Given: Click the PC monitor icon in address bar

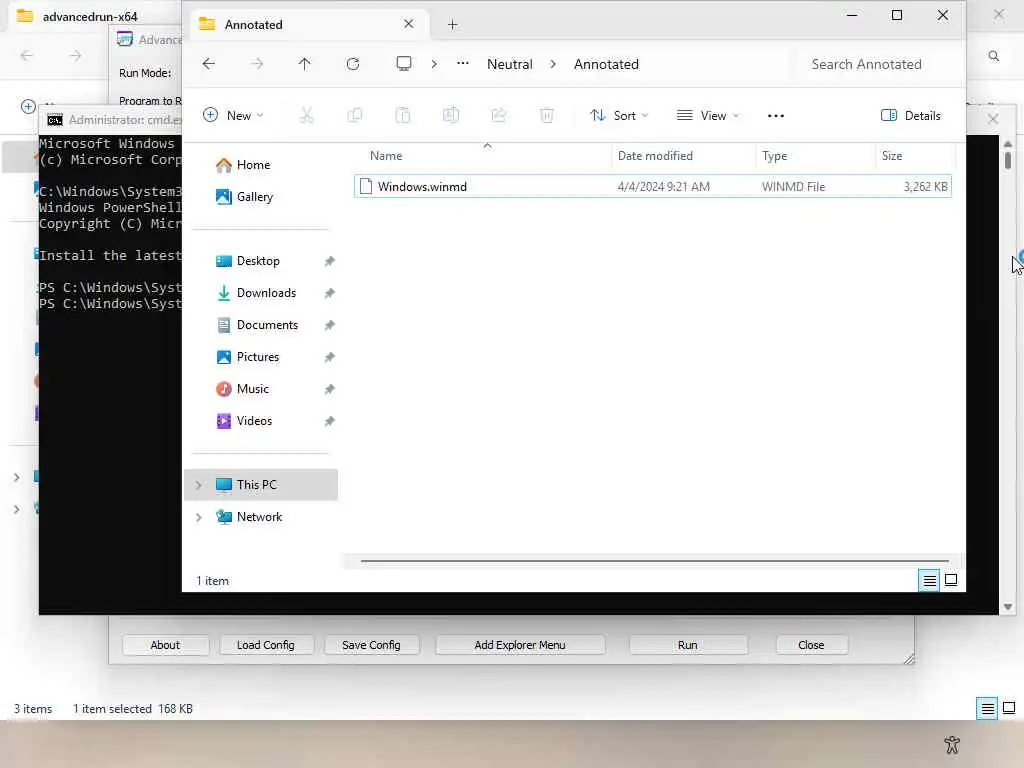Looking at the screenshot, I should coord(404,63).
